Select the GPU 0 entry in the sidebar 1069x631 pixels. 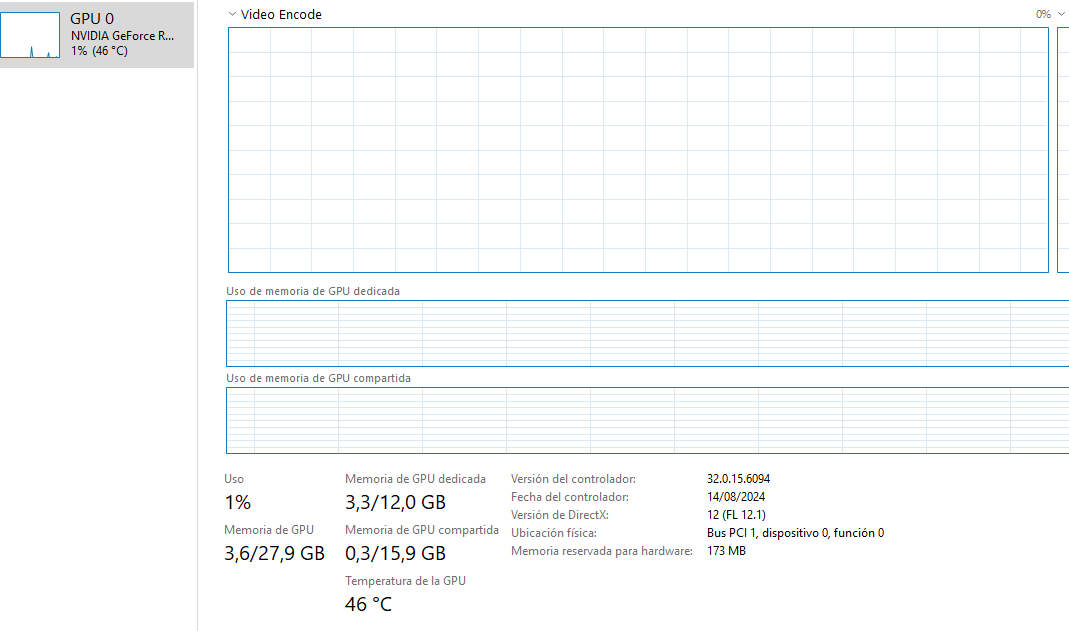122,34
